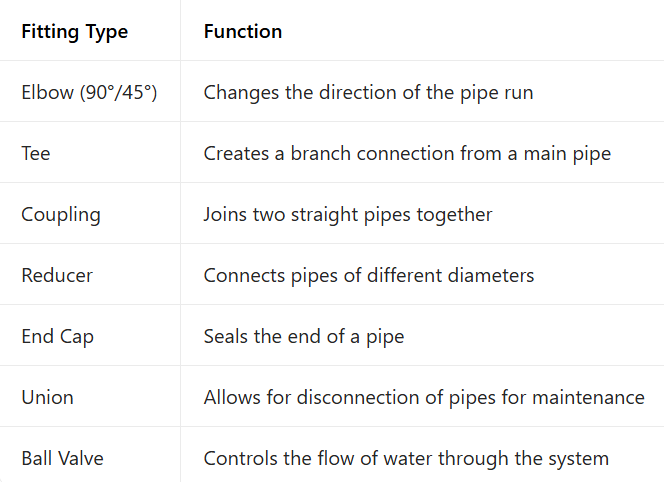Select 'Controls the flow of water' cell

tap(406, 459)
